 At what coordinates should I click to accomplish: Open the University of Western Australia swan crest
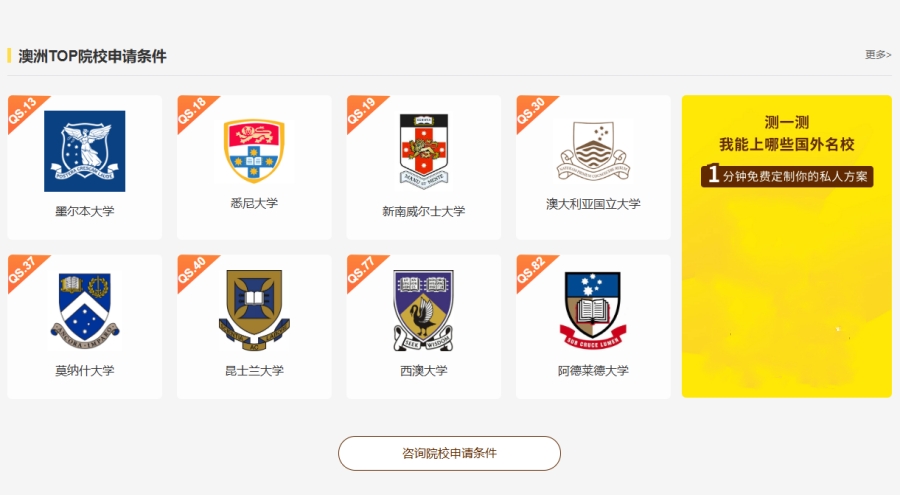[x=424, y=310]
